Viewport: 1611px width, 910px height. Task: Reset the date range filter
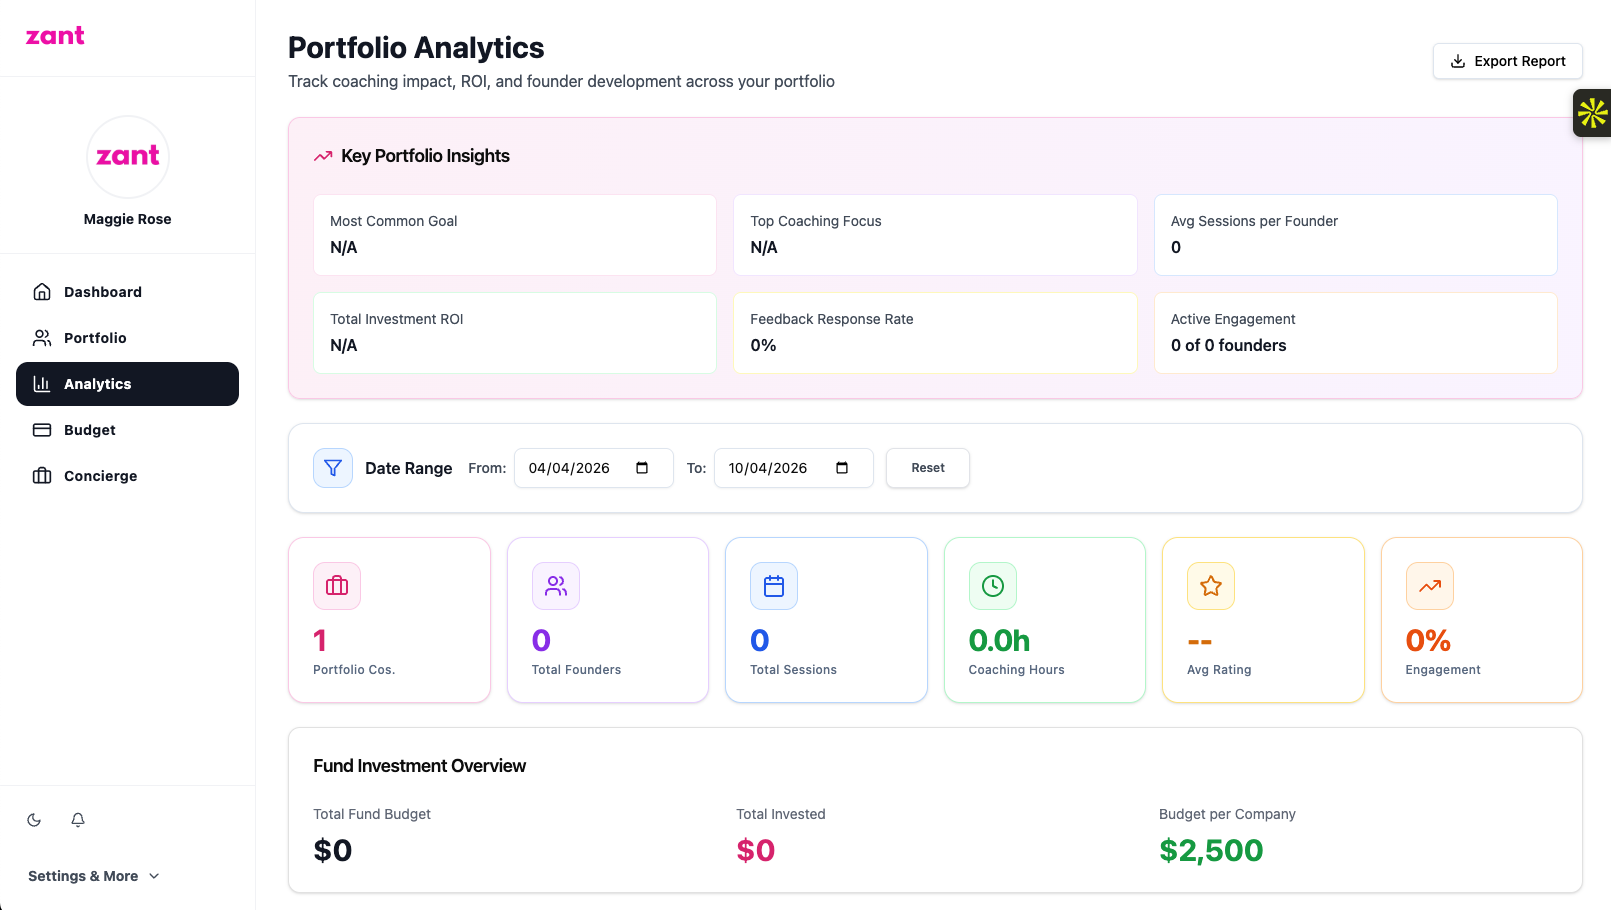pos(928,468)
